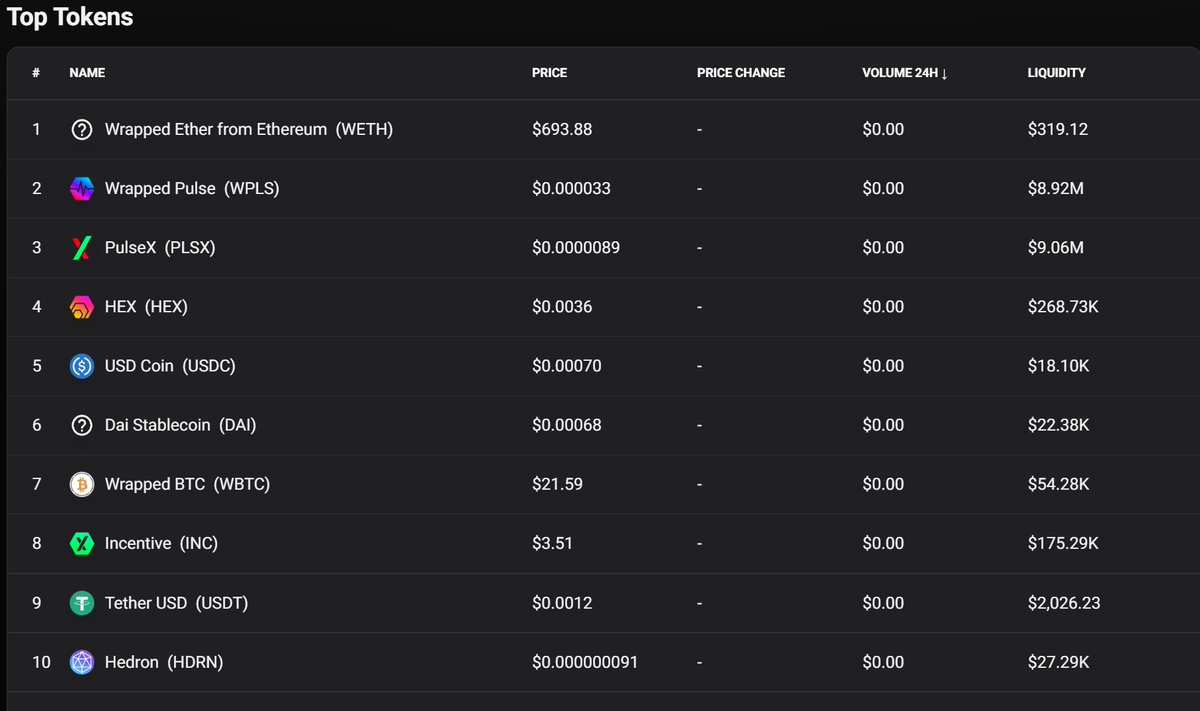Click the PulseX PLSX logo icon
1200x711 pixels.
(81, 247)
